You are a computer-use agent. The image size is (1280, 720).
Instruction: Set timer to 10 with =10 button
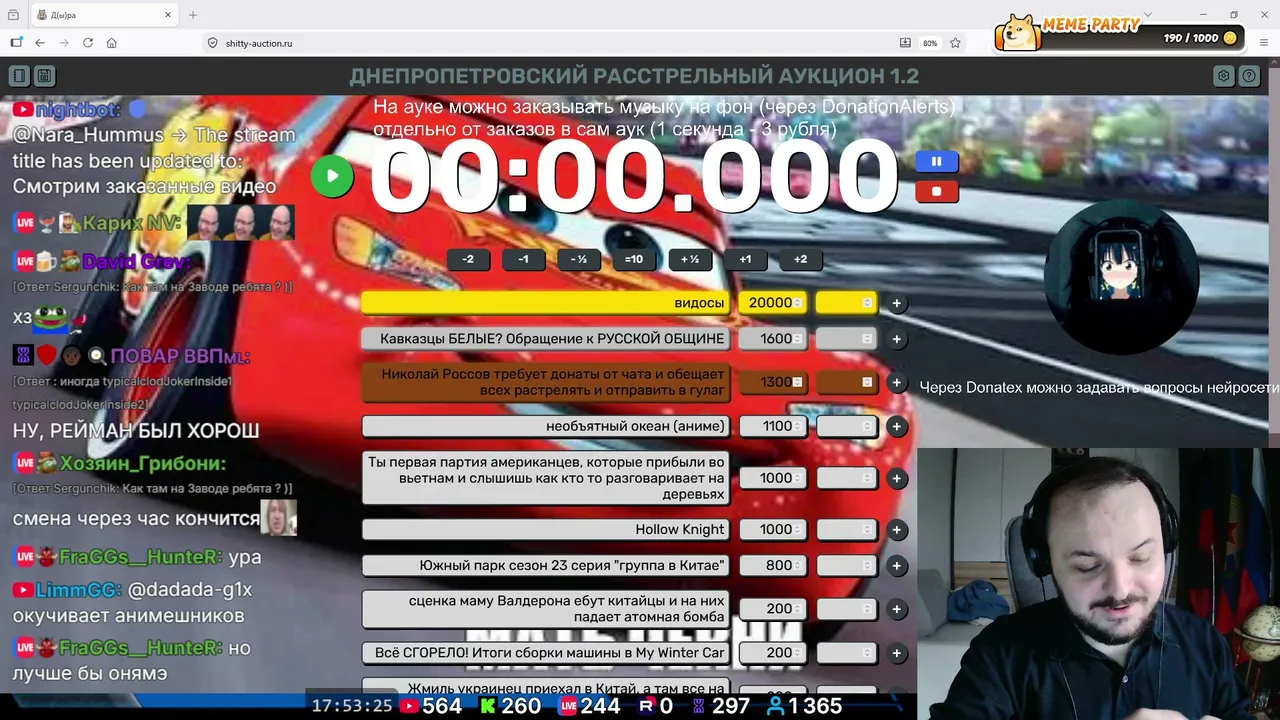tap(634, 259)
